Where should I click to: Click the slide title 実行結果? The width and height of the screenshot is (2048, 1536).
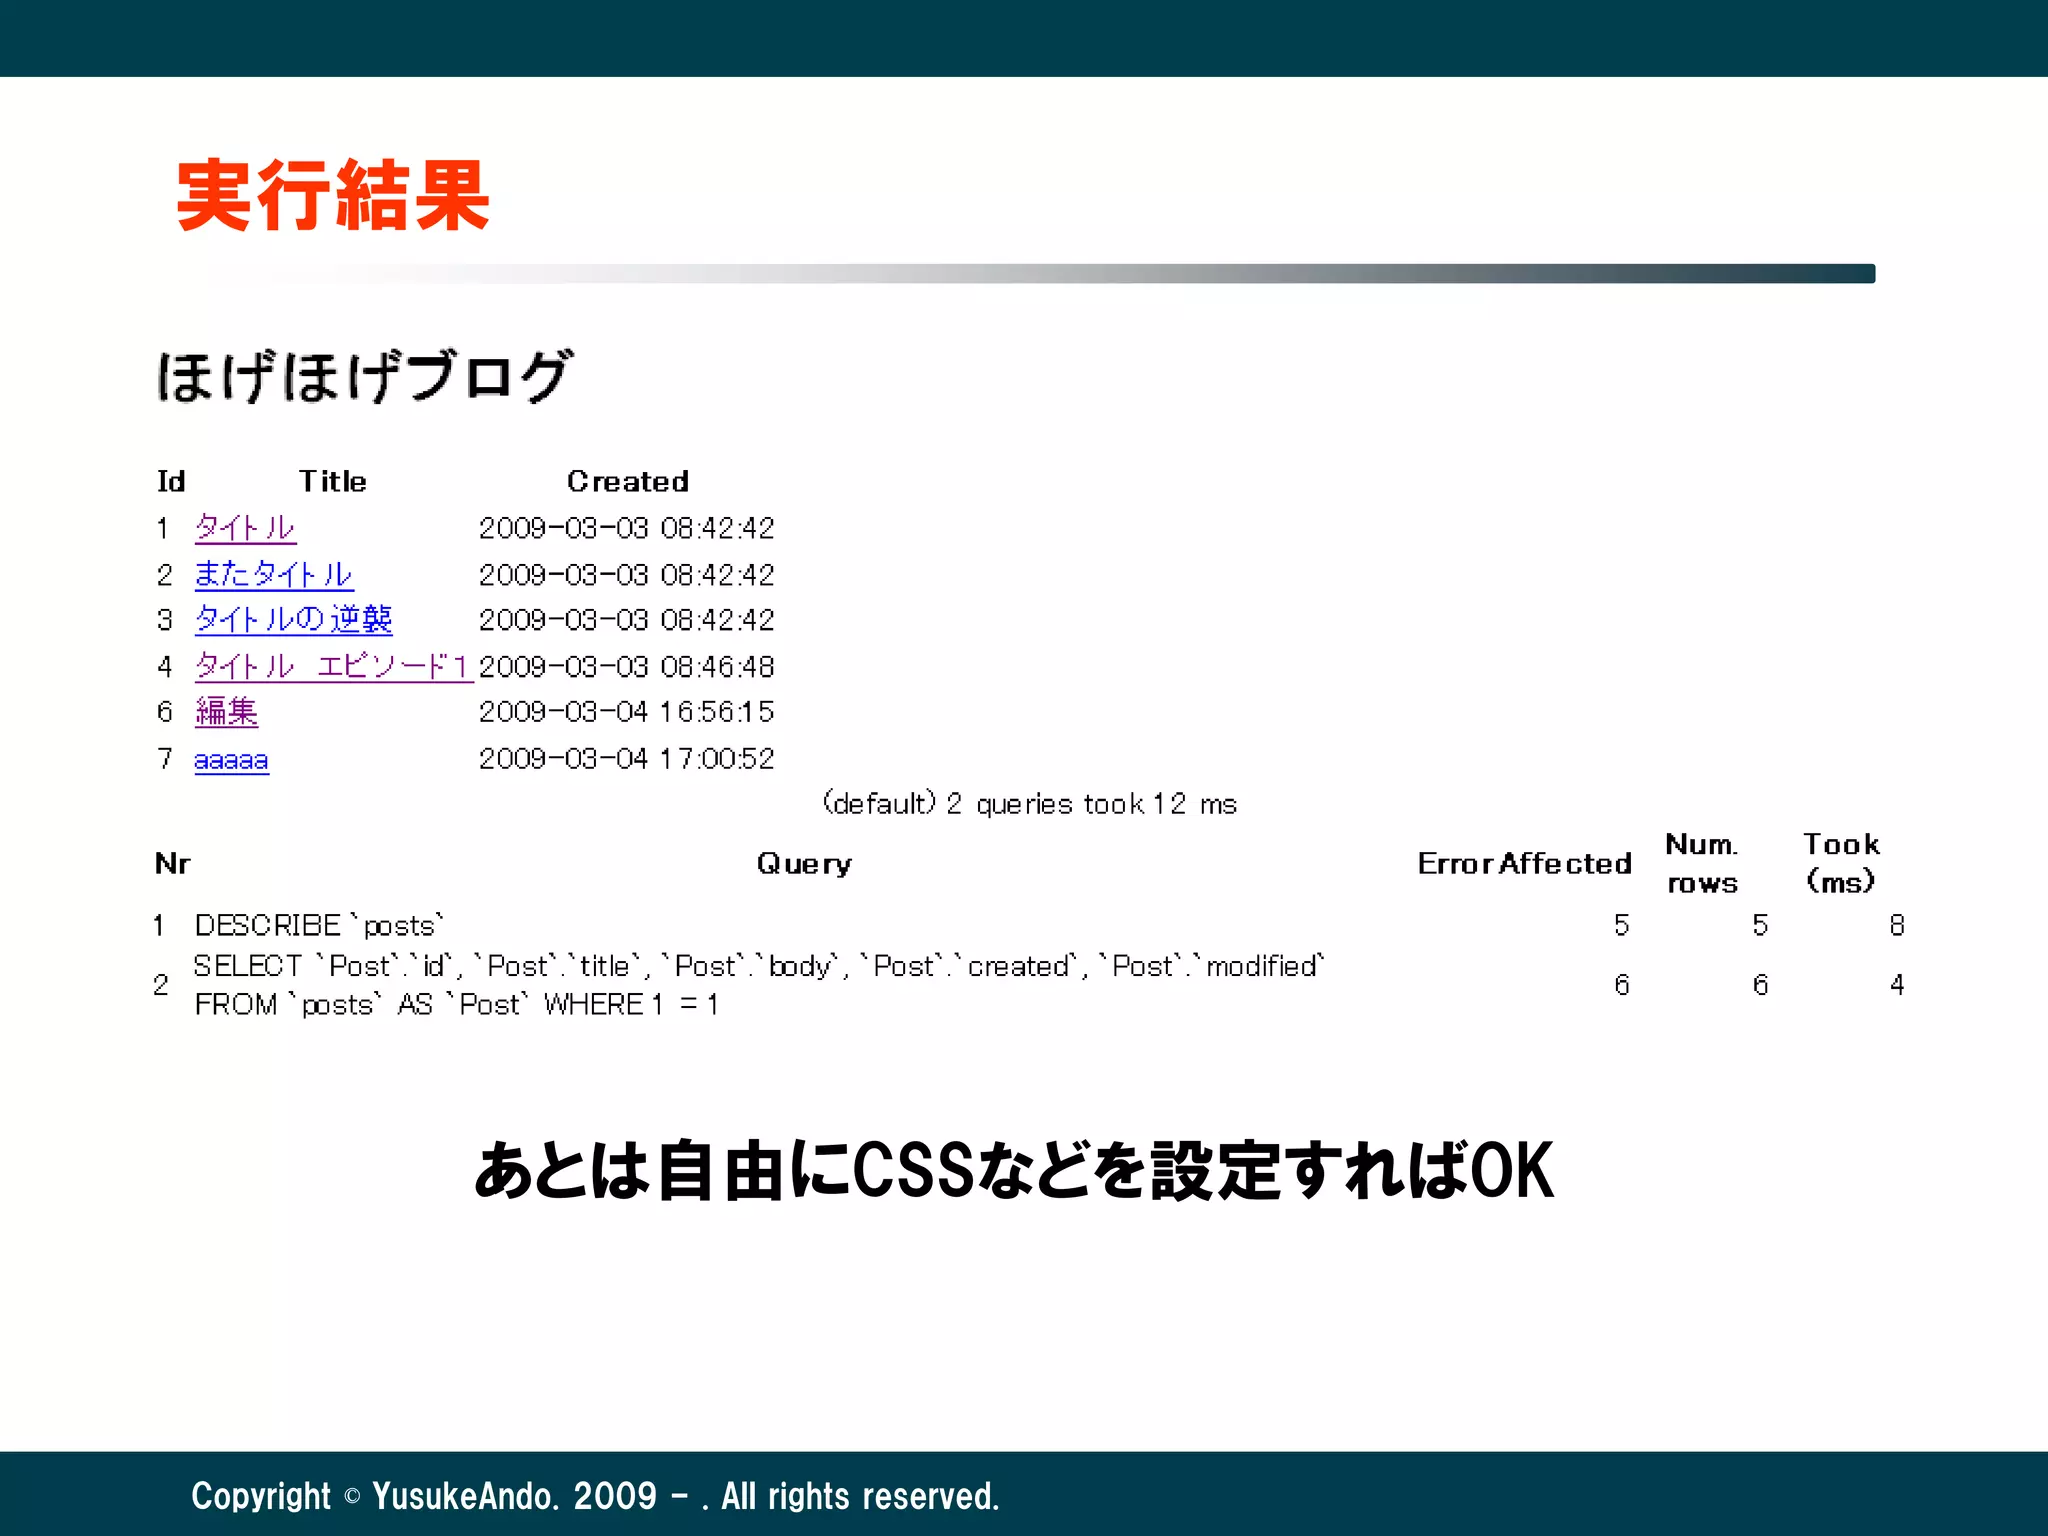(333, 195)
